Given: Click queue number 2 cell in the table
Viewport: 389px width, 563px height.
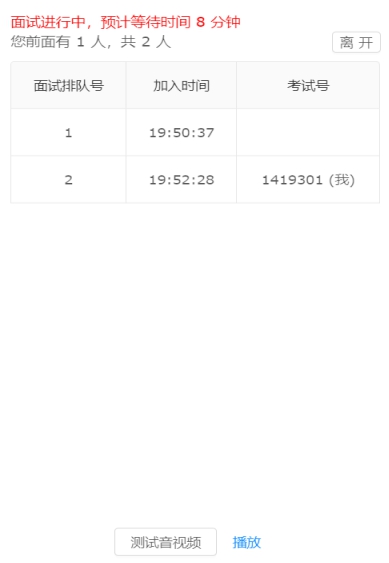Looking at the screenshot, I should (69, 180).
